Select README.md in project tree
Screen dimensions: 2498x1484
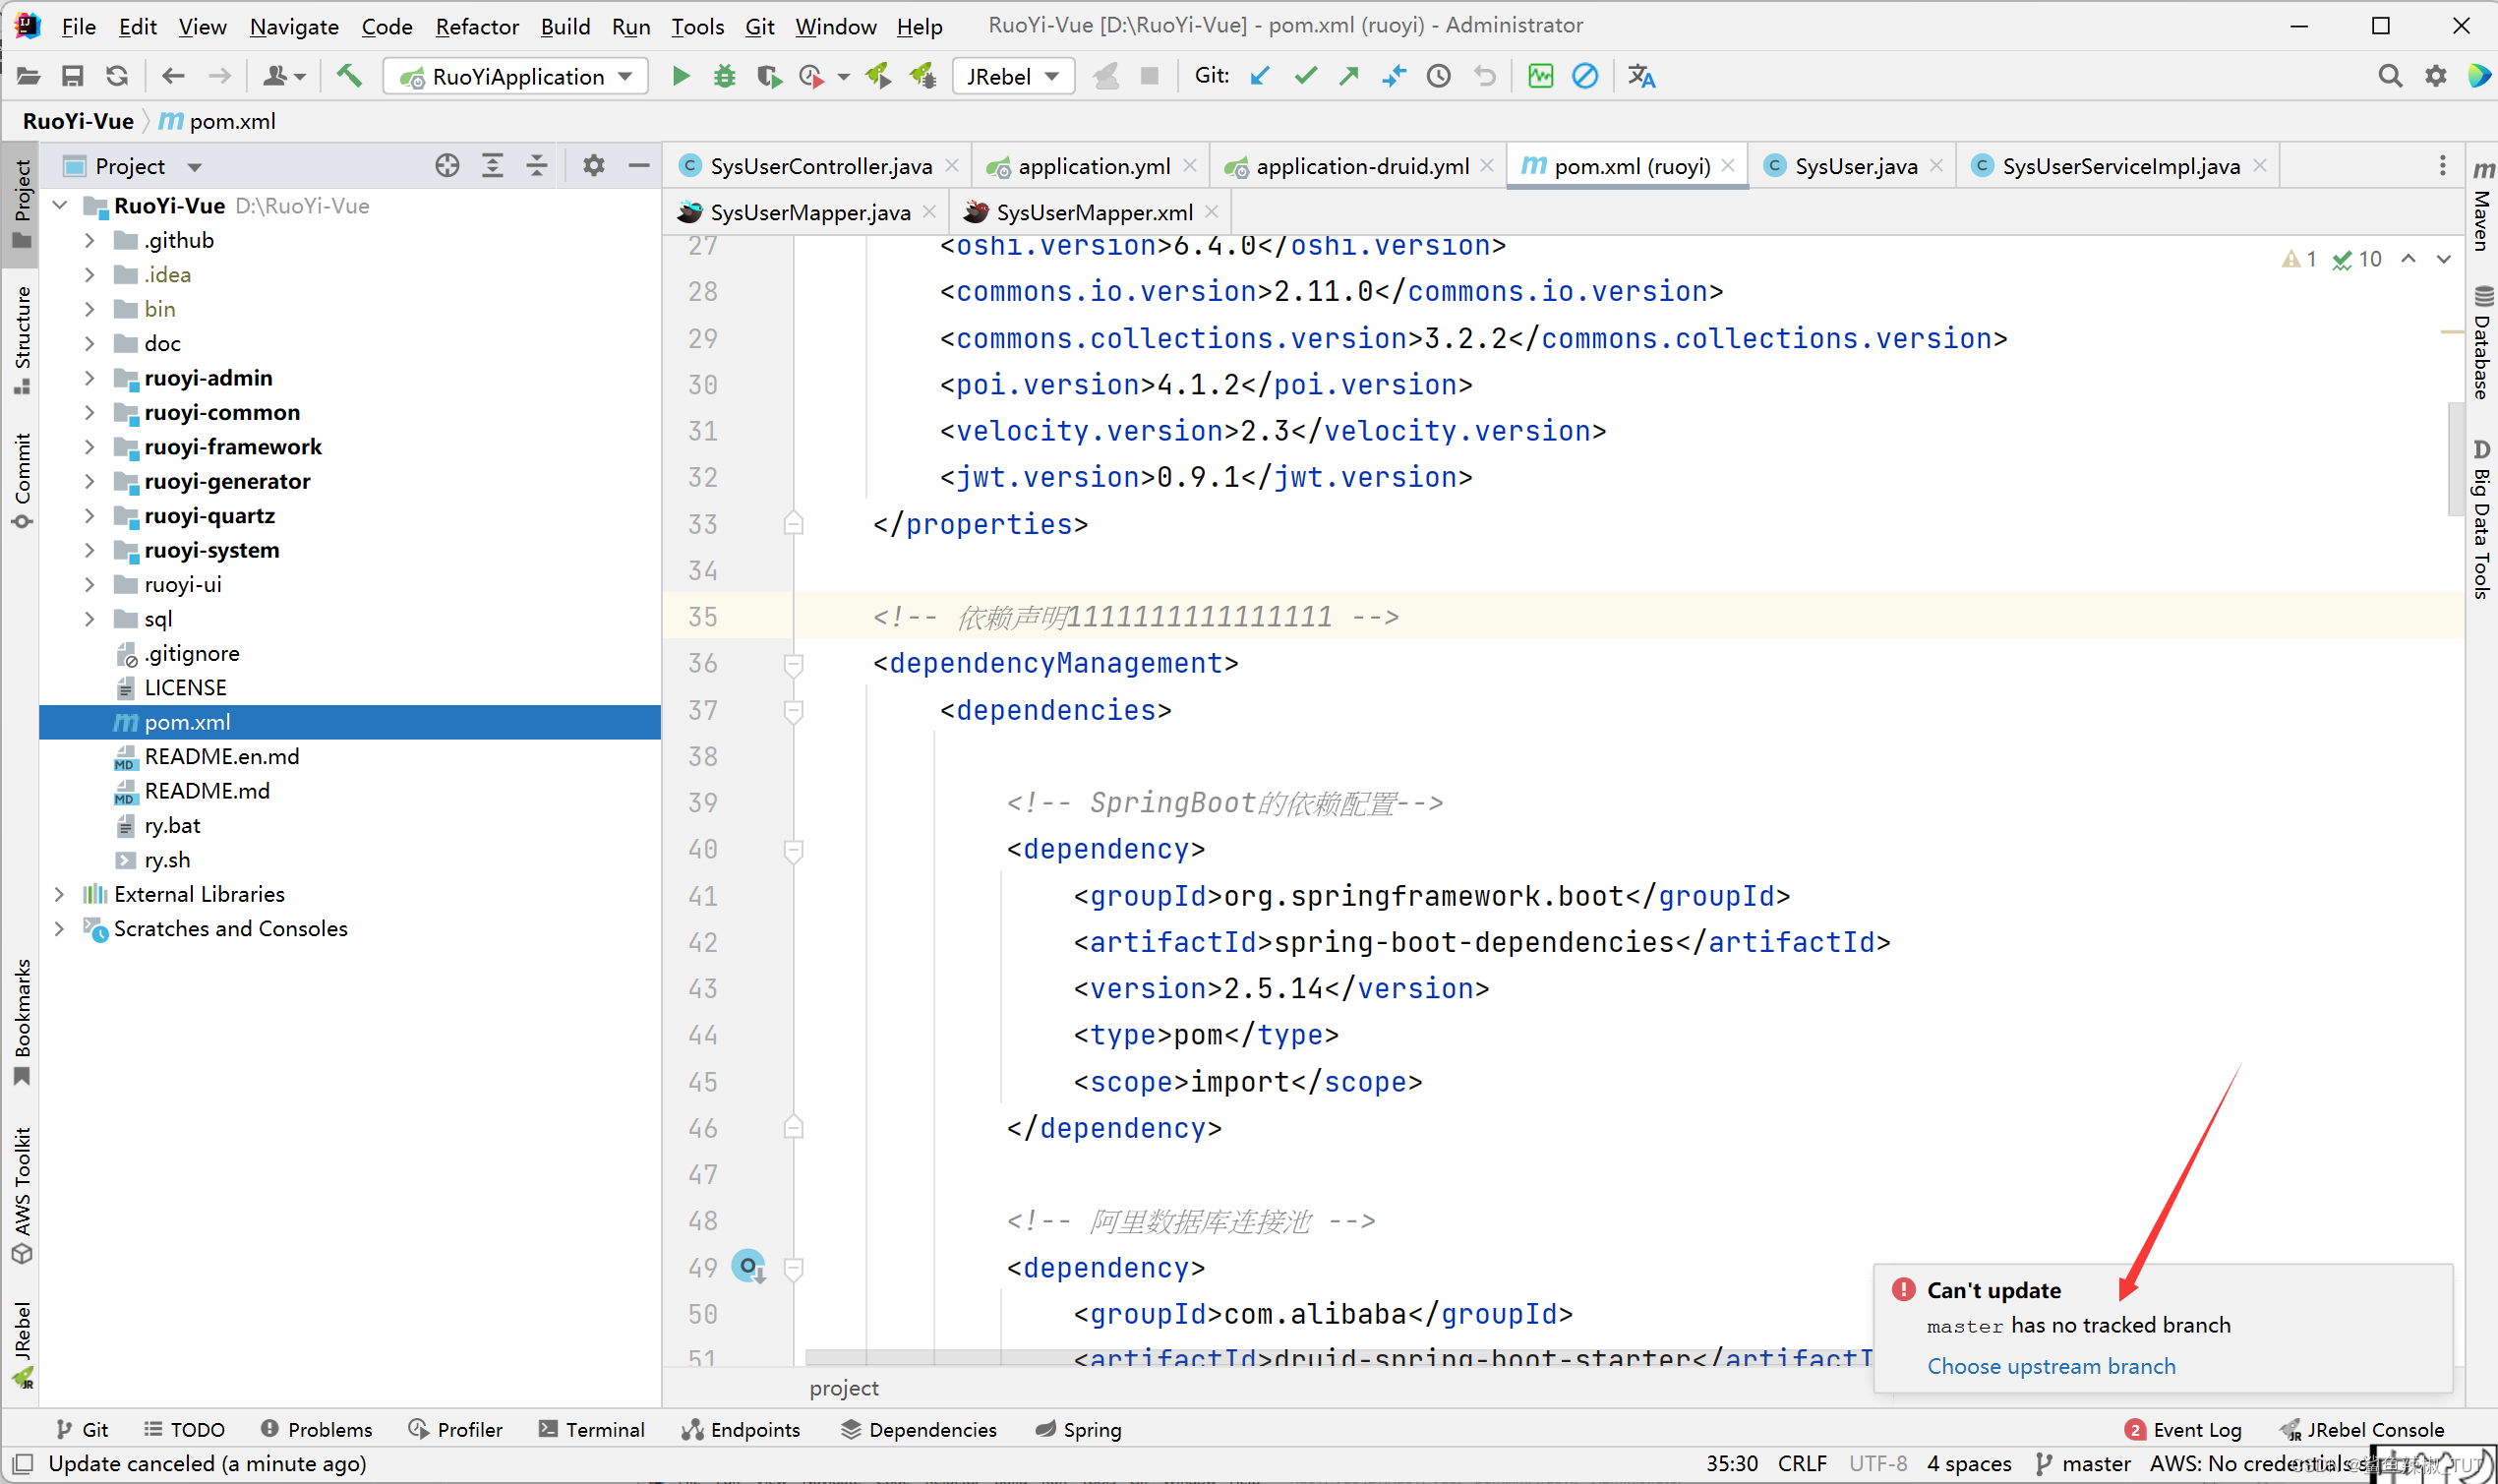pos(207,791)
